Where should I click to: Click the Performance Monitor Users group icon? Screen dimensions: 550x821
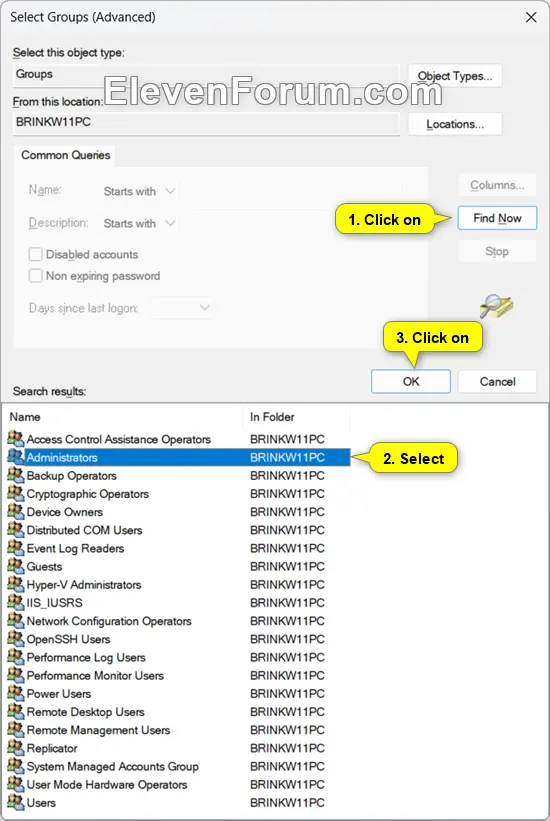pos(16,675)
